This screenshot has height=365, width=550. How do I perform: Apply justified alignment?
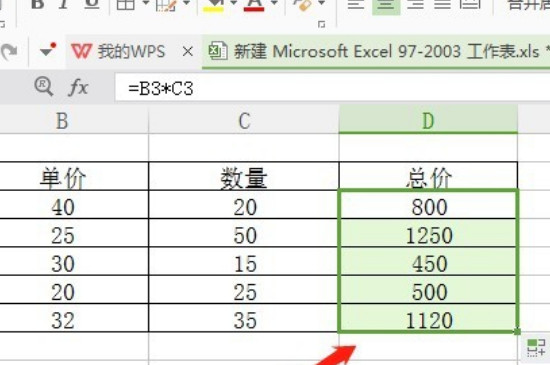click(x=442, y=4)
